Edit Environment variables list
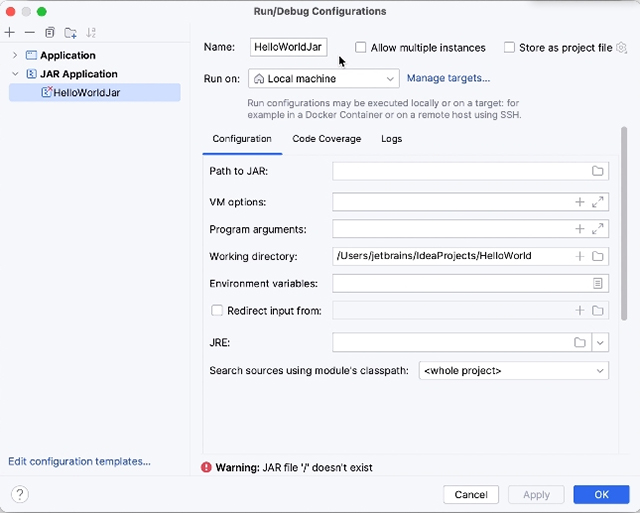640x513 pixels. [x=598, y=283]
